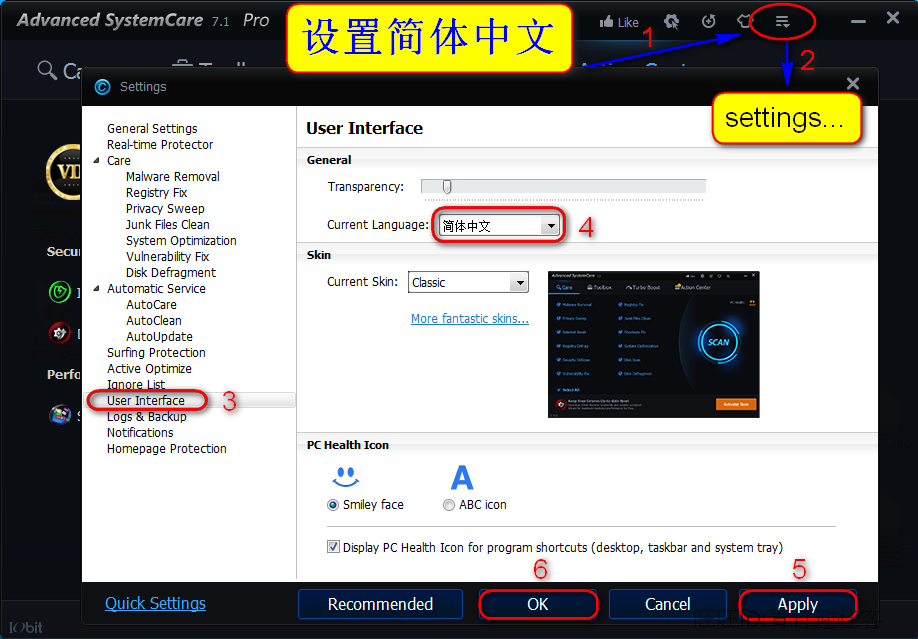Click the green shield icon in main window
Viewport: 918px width, 639px height.
point(60,291)
